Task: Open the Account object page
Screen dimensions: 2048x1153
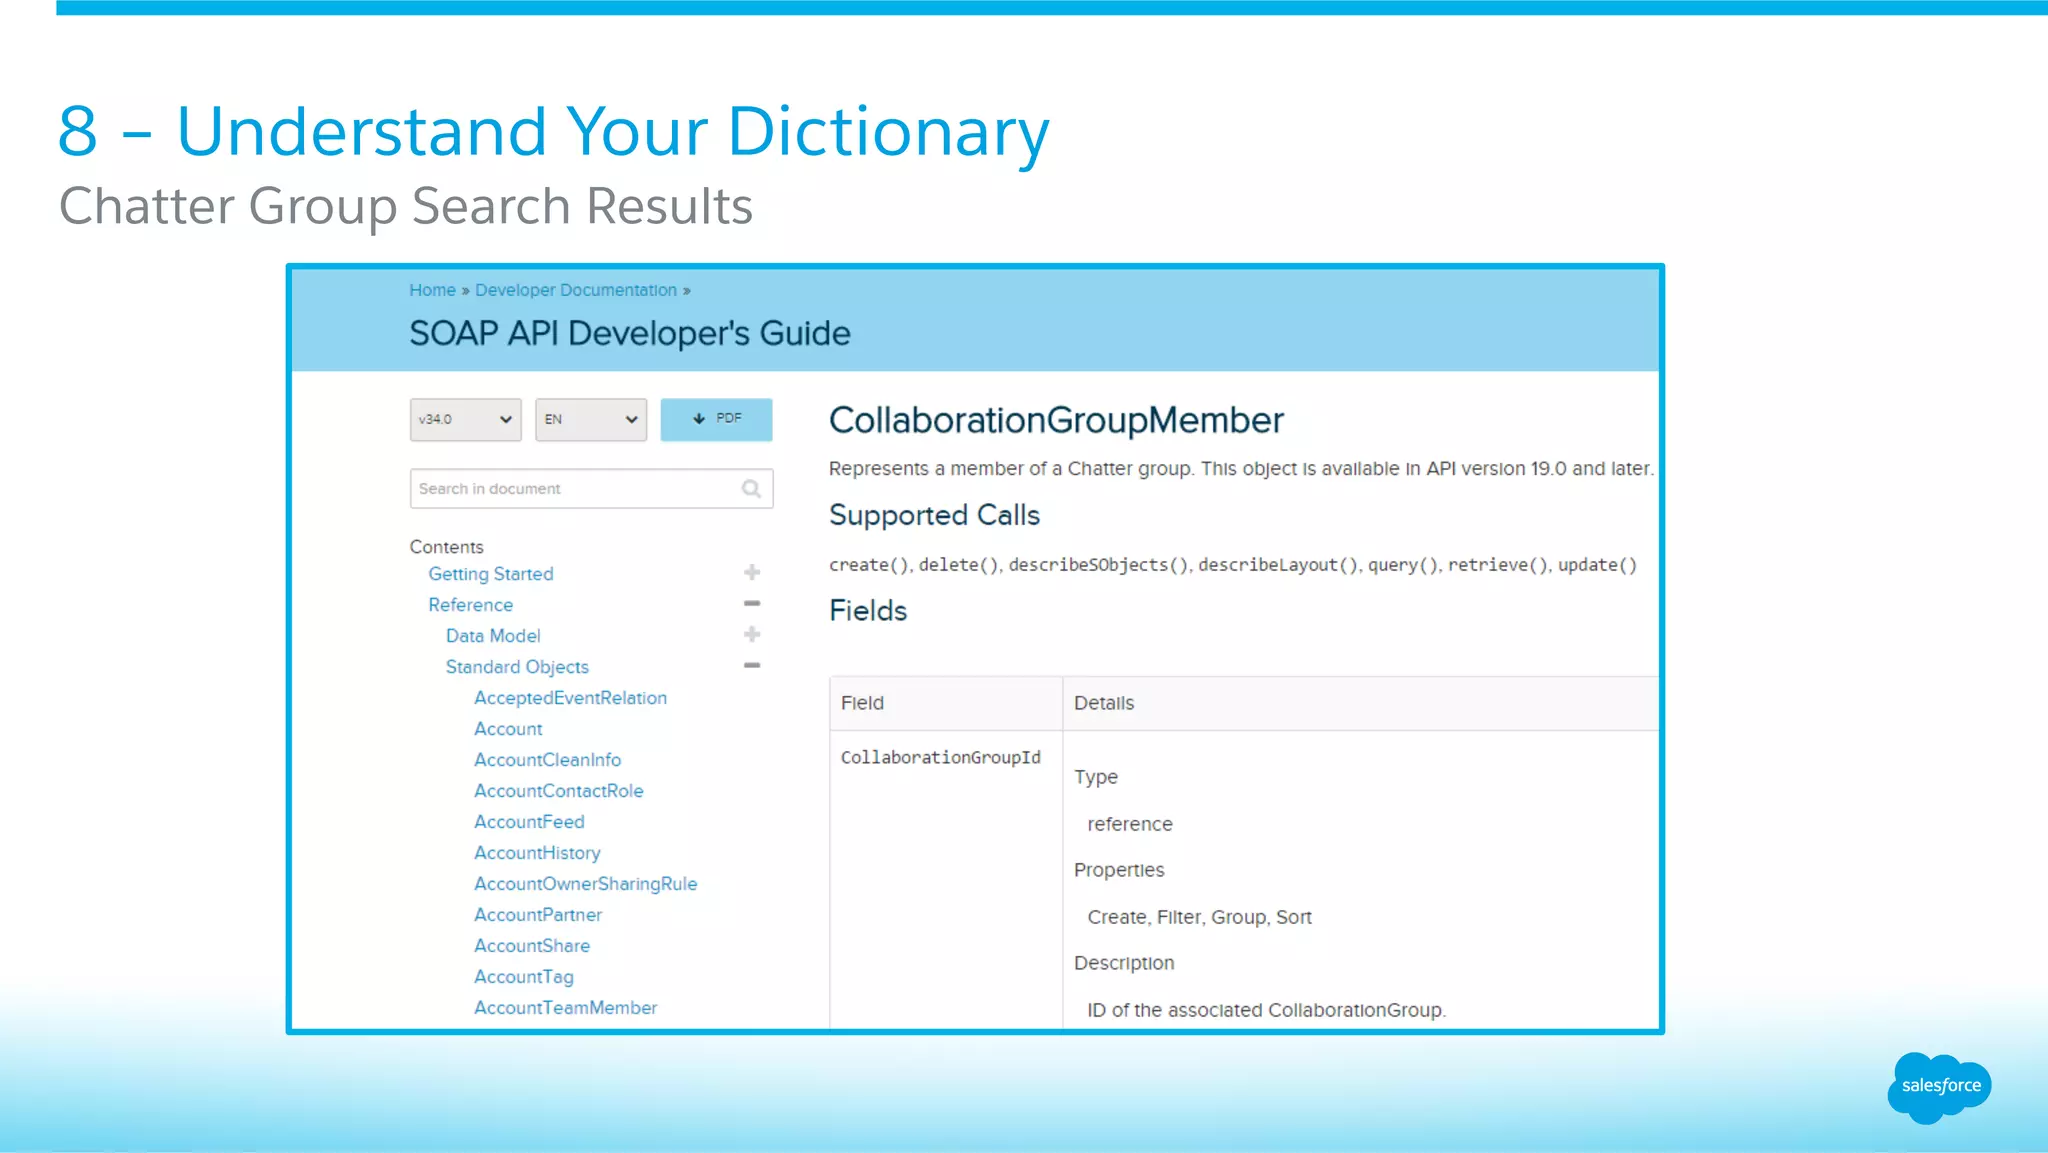Action: pos(508,729)
